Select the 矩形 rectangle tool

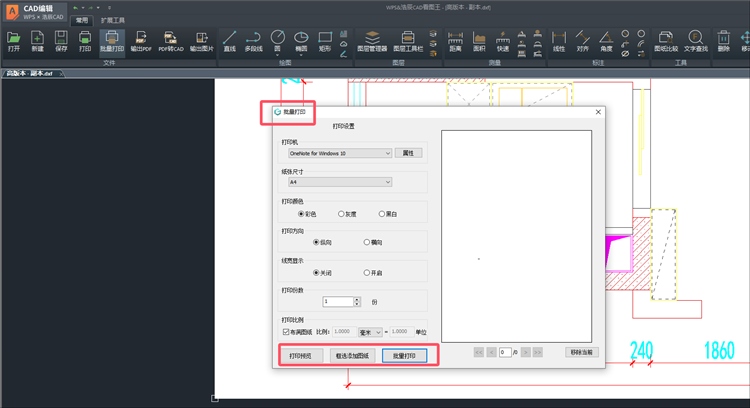[325, 40]
